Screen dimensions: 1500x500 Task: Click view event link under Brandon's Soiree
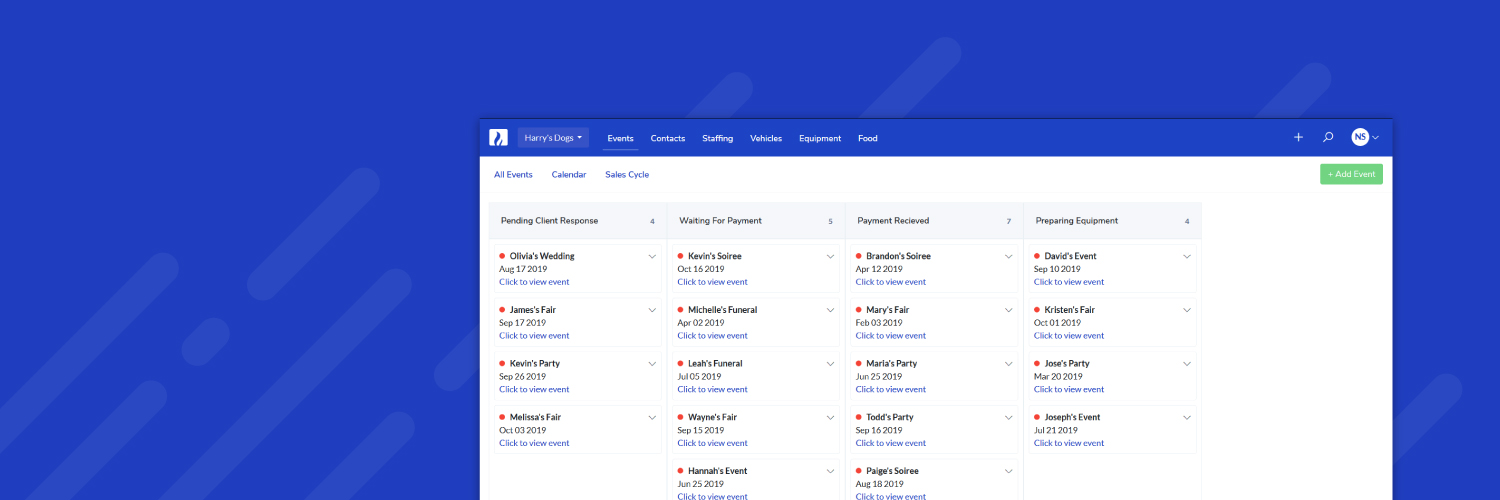[891, 282]
